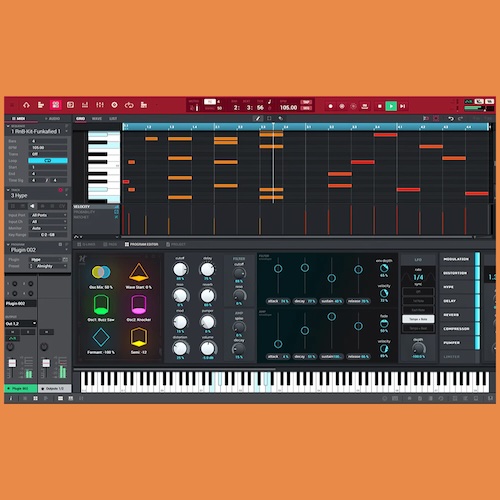Image resolution: width=500 pixels, height=500 pixels.
Task: Switch to the PROJECT tab
Action: click(176, 244)
